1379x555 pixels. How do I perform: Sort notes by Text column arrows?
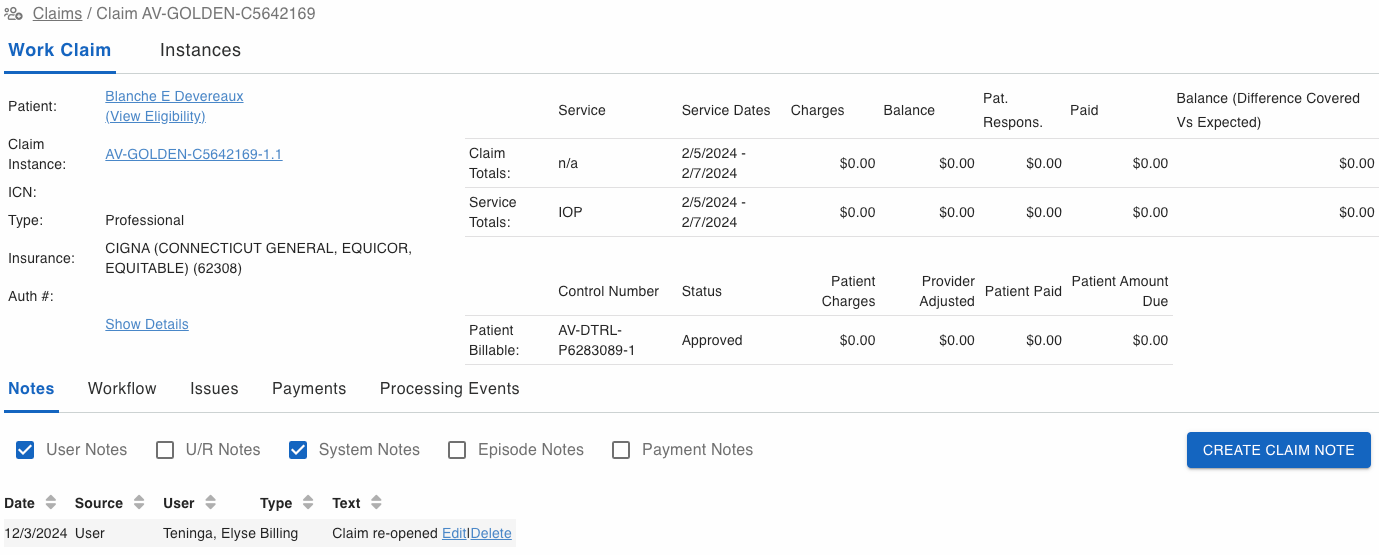pos(376,503)
